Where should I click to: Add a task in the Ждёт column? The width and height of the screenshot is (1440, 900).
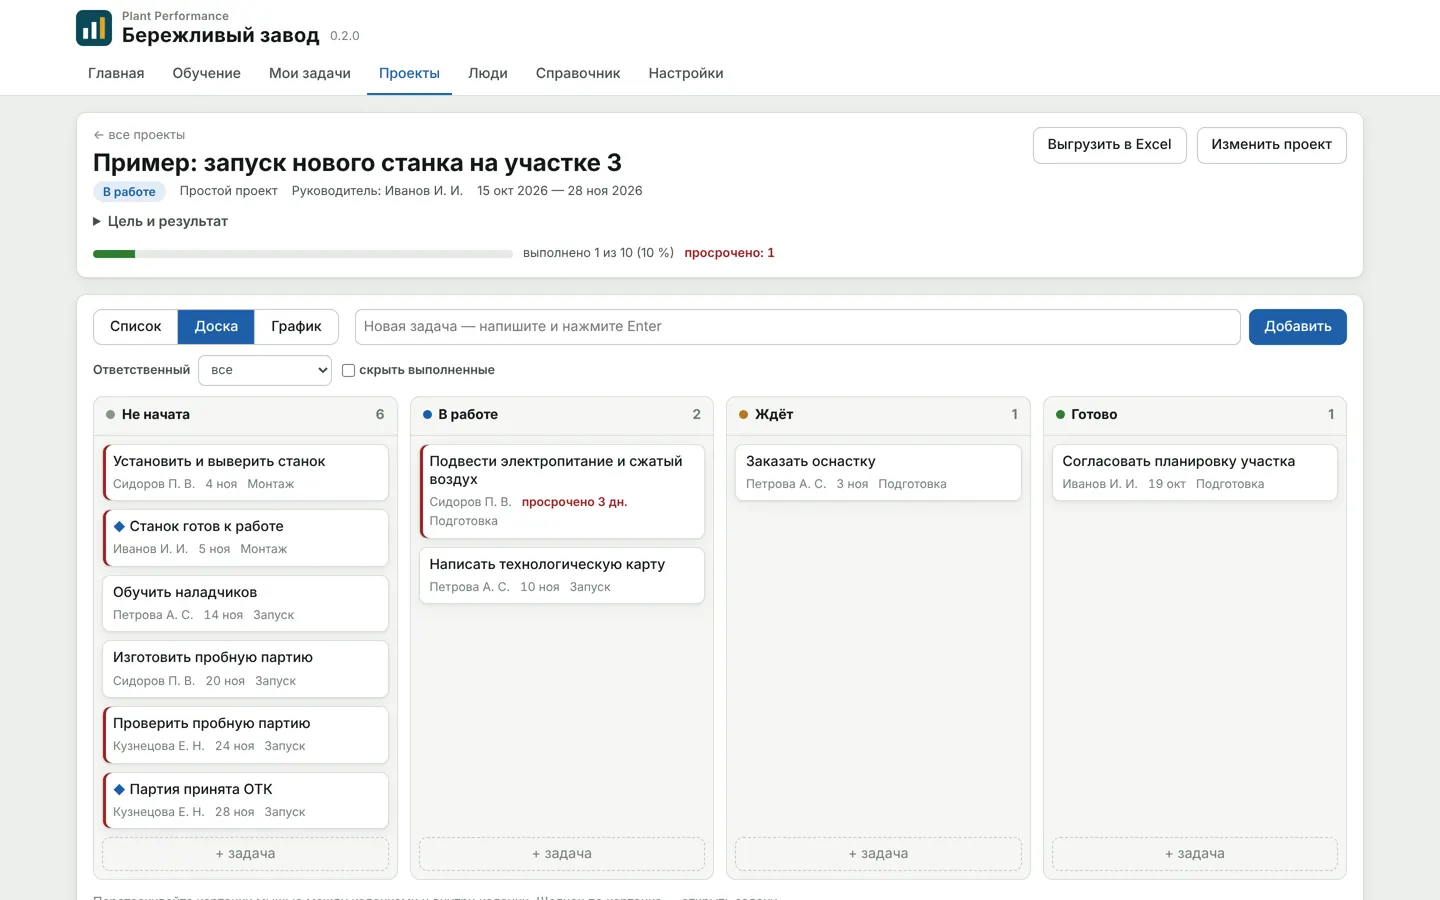878,854
